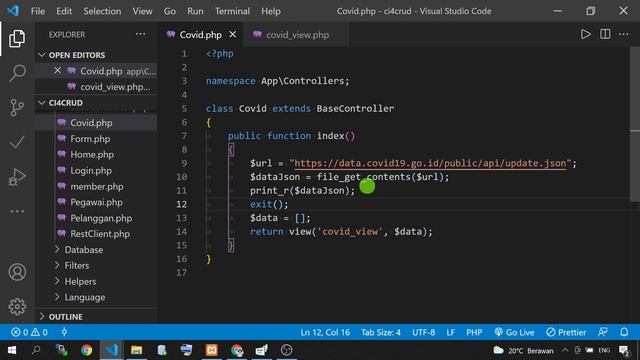Run the PHP file with play icon

click(x=585, y=34)
